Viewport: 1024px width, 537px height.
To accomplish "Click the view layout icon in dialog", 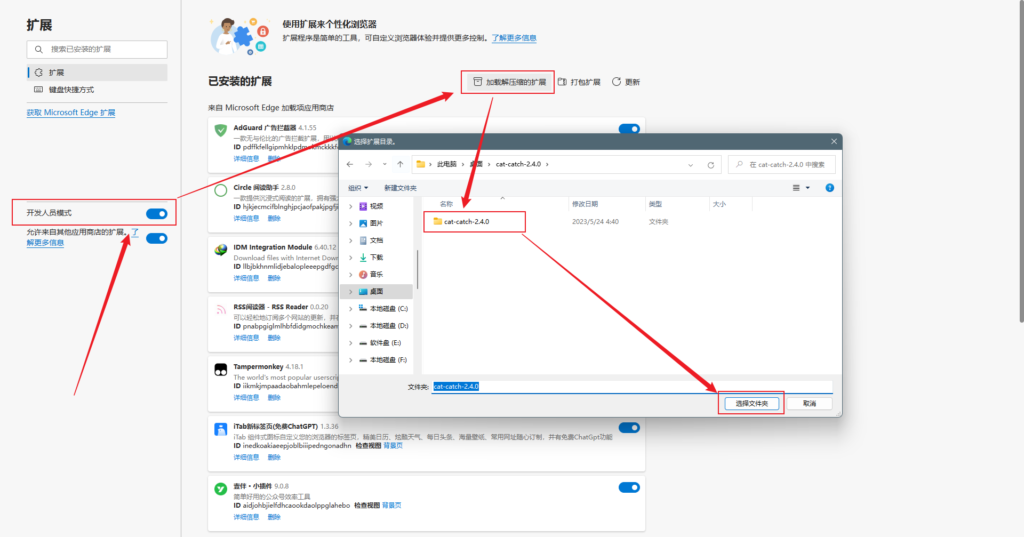I will (x=796, y=188).
